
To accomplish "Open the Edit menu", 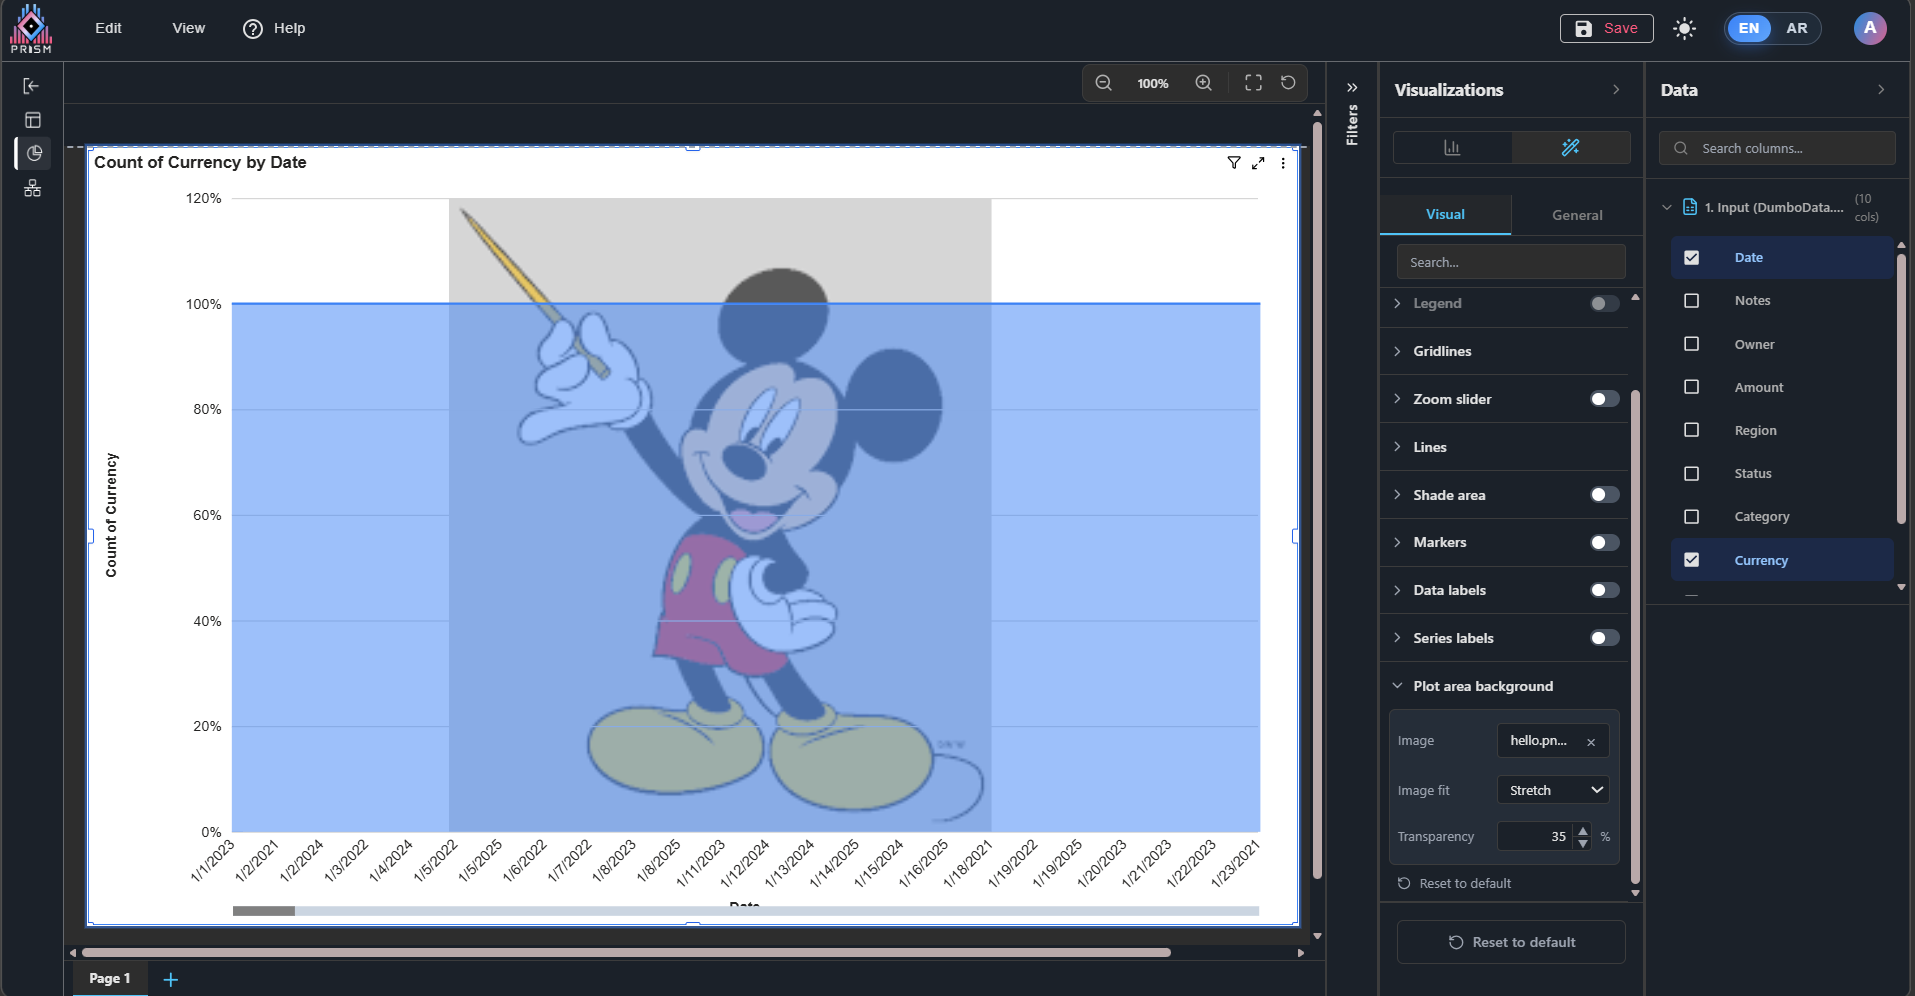I will click(108, 28).
